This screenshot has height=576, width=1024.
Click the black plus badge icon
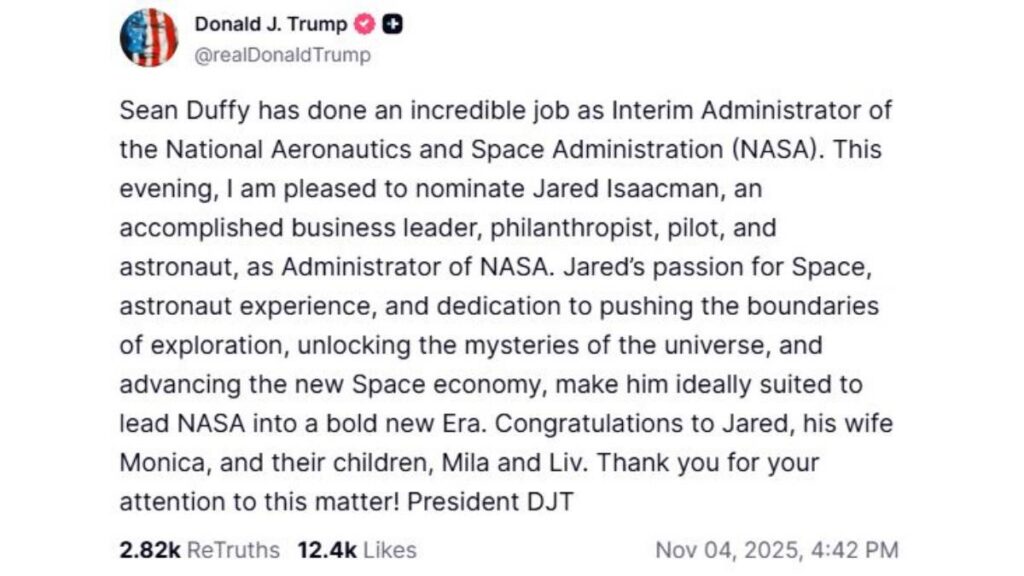pos(393,25)
